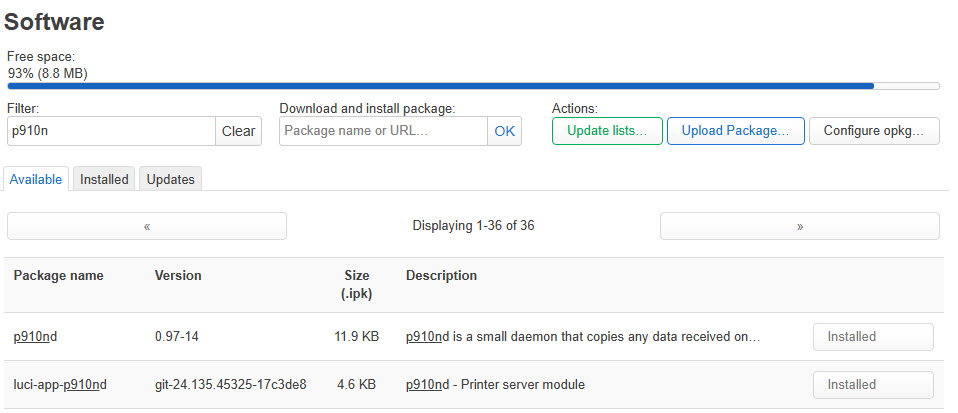Confirm package download with OK button
Image resolution: width=958 pixels, height=413 pixels.
505,131
